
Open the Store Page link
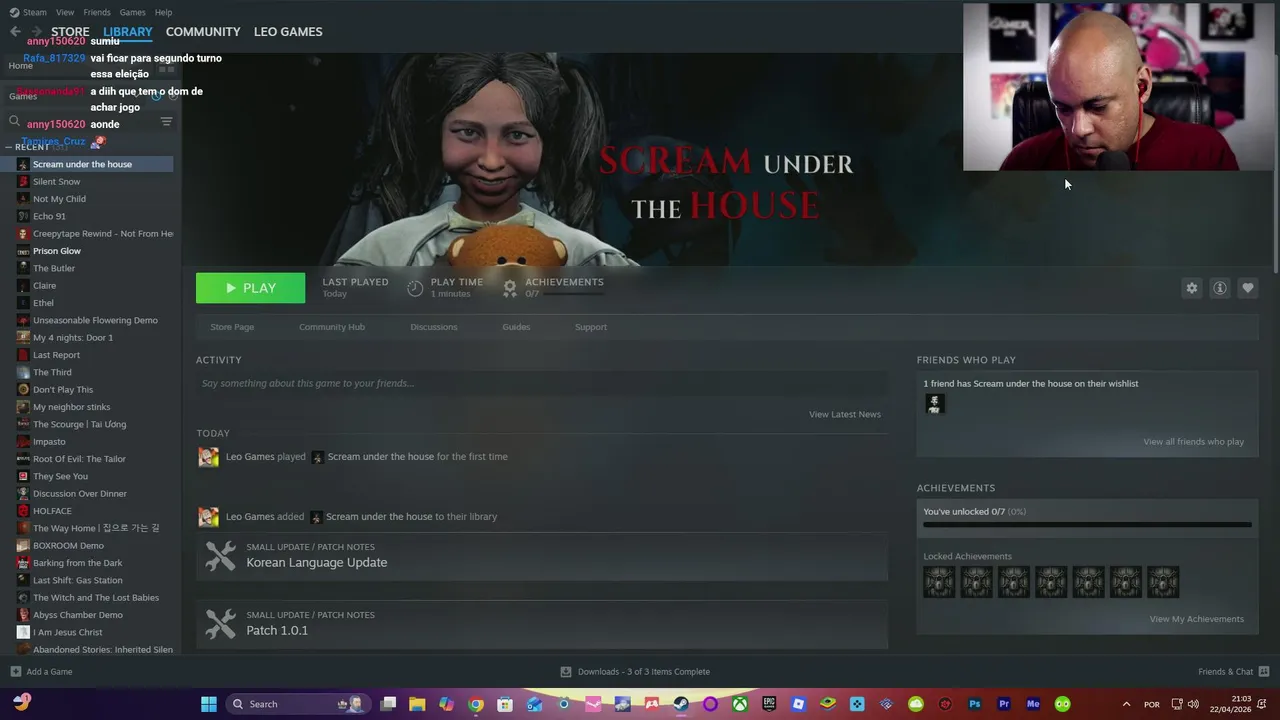click(x=232, y=327)
